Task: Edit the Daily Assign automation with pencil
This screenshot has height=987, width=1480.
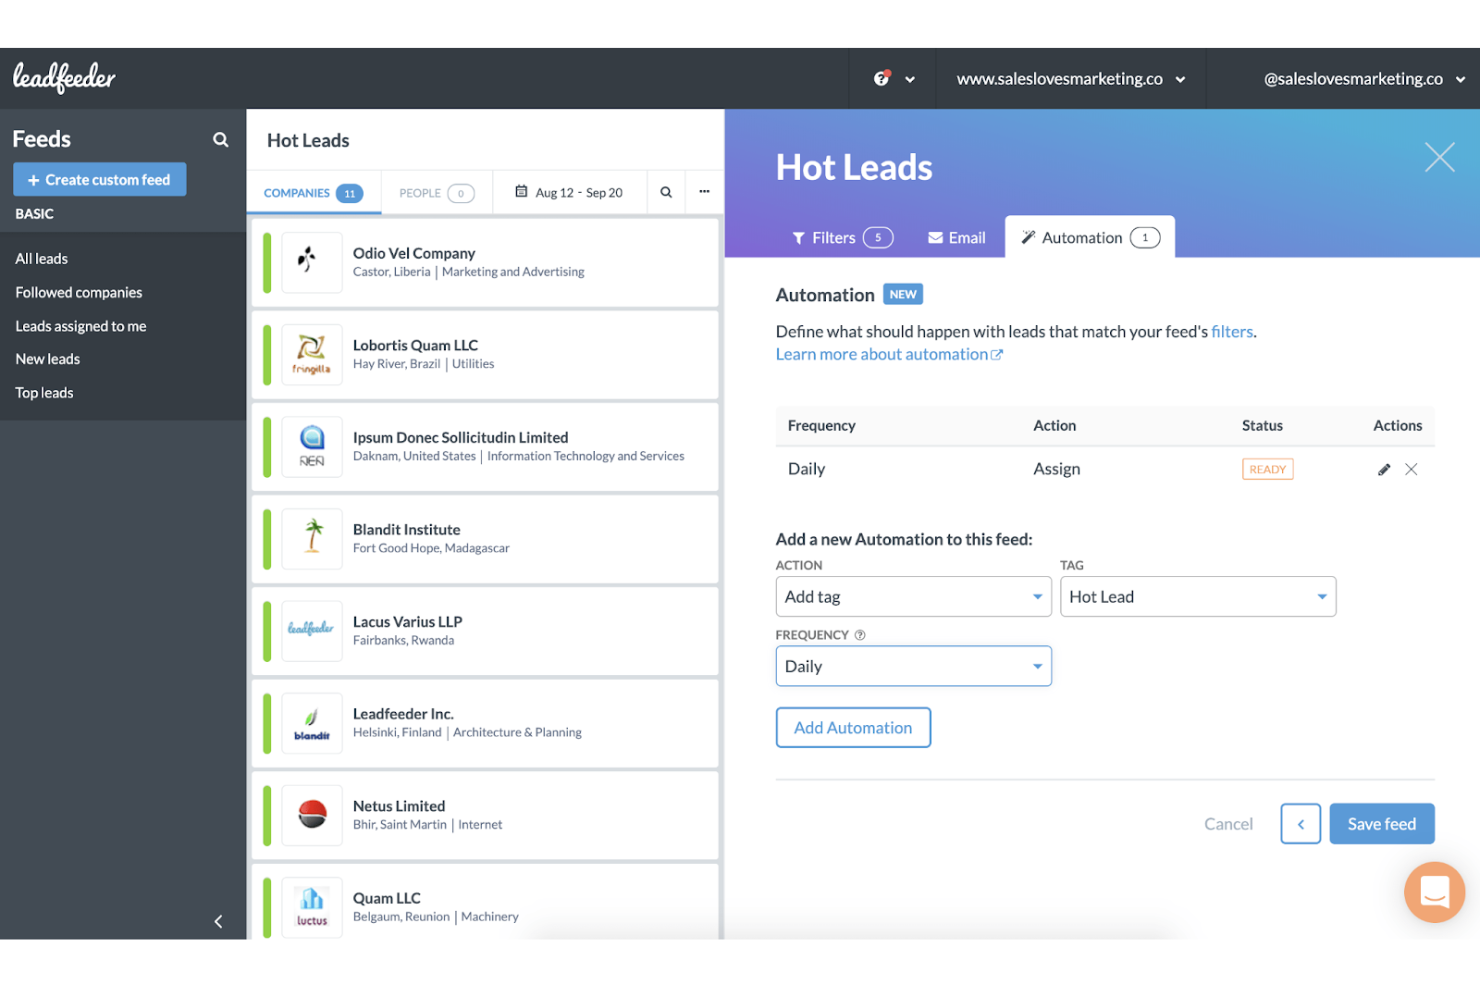Action: (1384, 469)
